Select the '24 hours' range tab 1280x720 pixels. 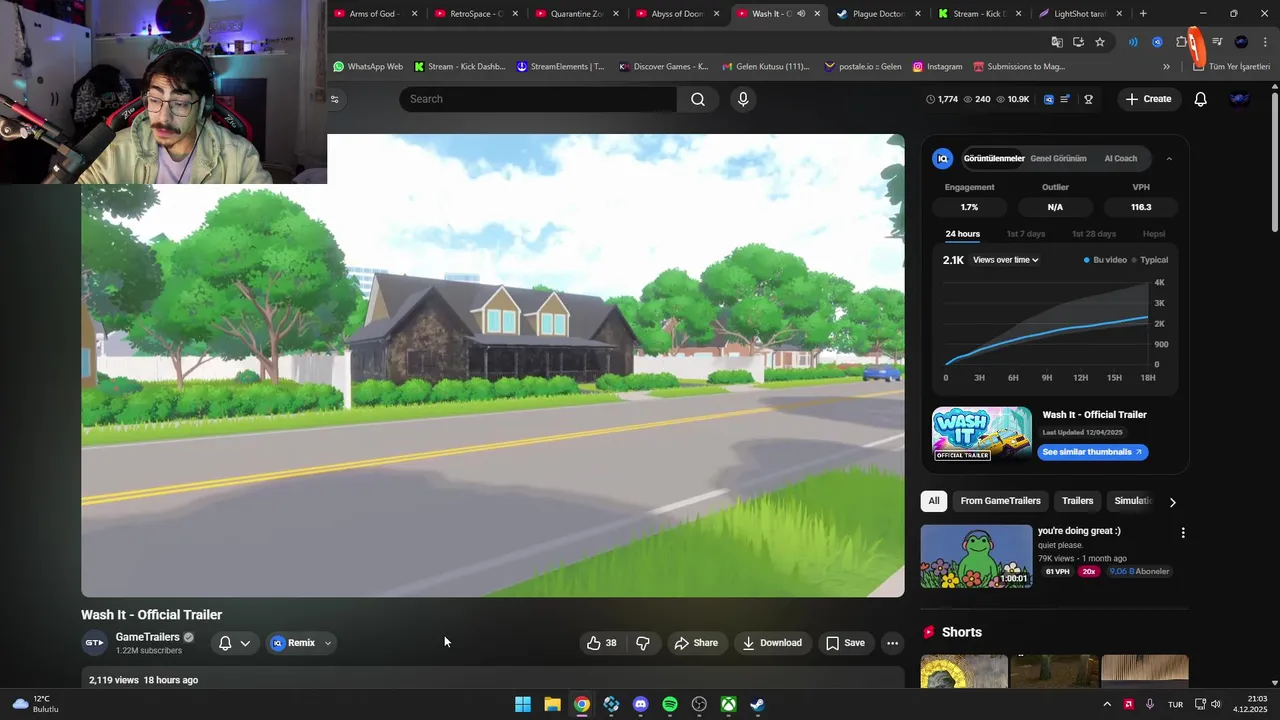tap(962, 234)
